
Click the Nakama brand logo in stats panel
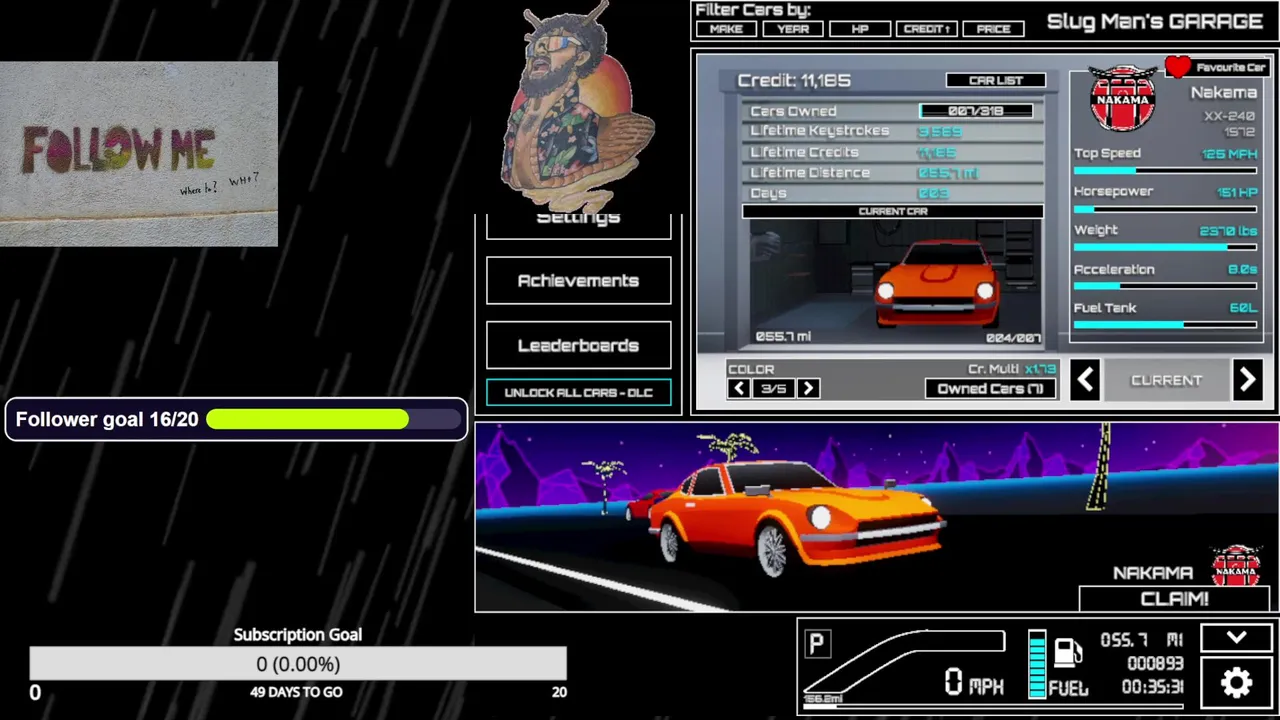click(x=1123, y=98)
